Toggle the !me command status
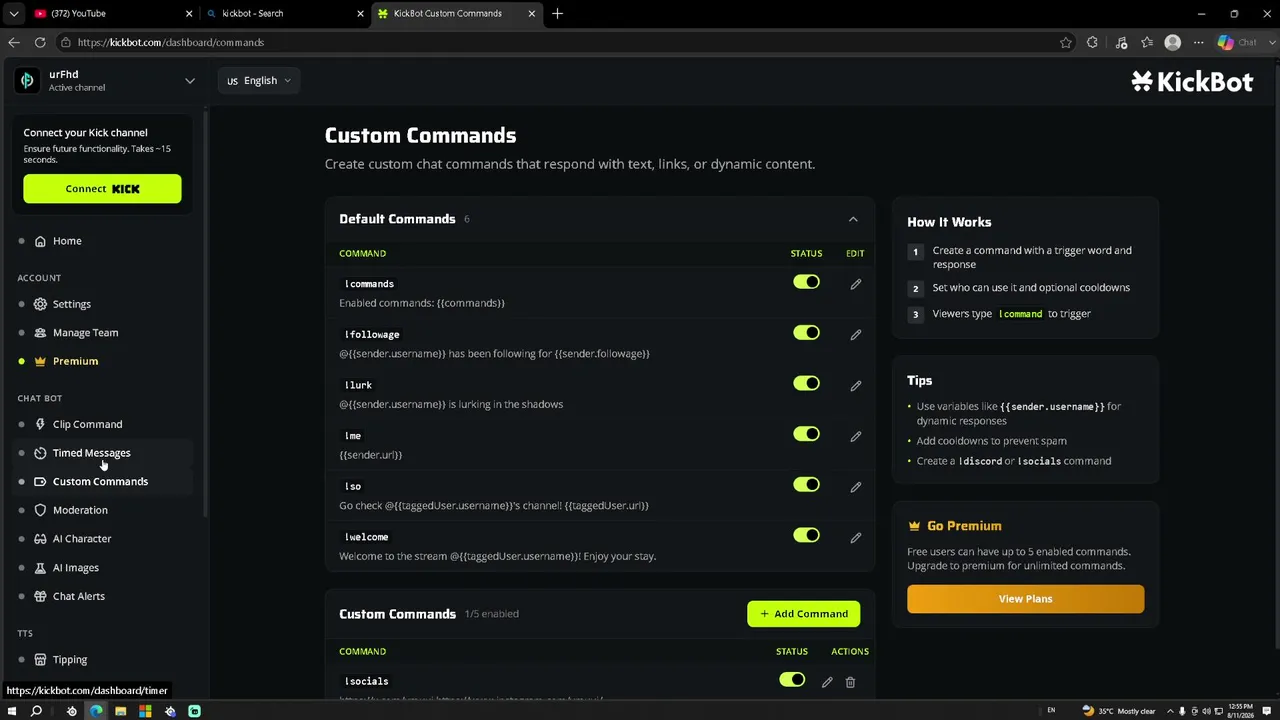Viewport: 1280px width, 720px height. (806, 434)
